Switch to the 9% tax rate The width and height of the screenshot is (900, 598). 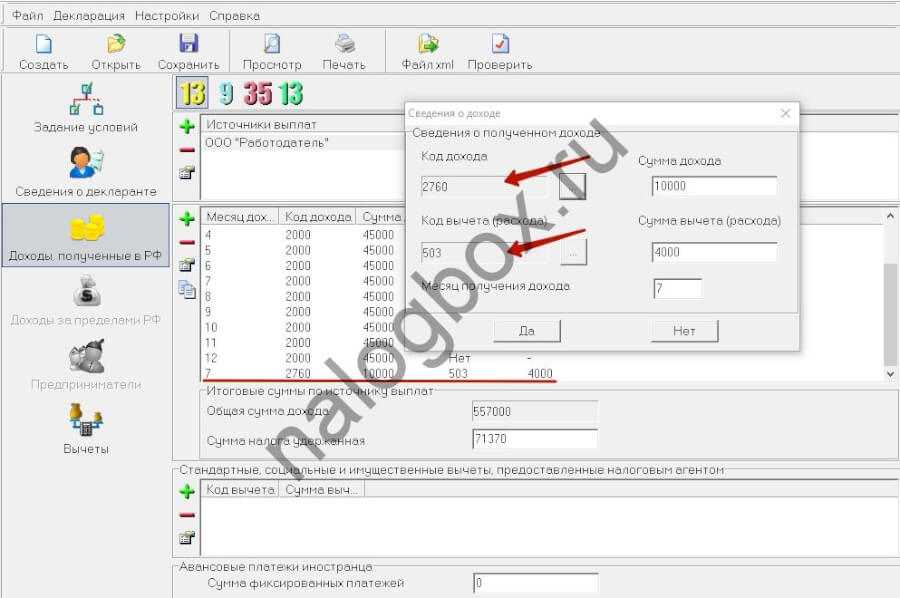coord(226,94)
